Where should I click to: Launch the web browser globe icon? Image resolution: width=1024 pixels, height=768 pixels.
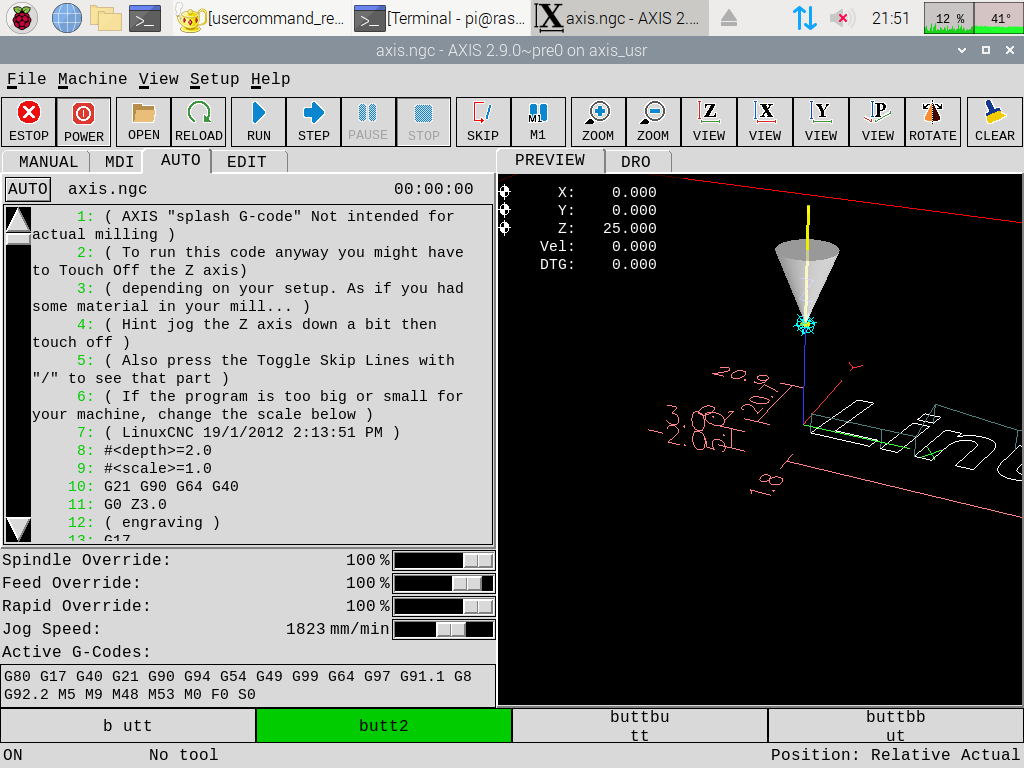click(67, 18)
